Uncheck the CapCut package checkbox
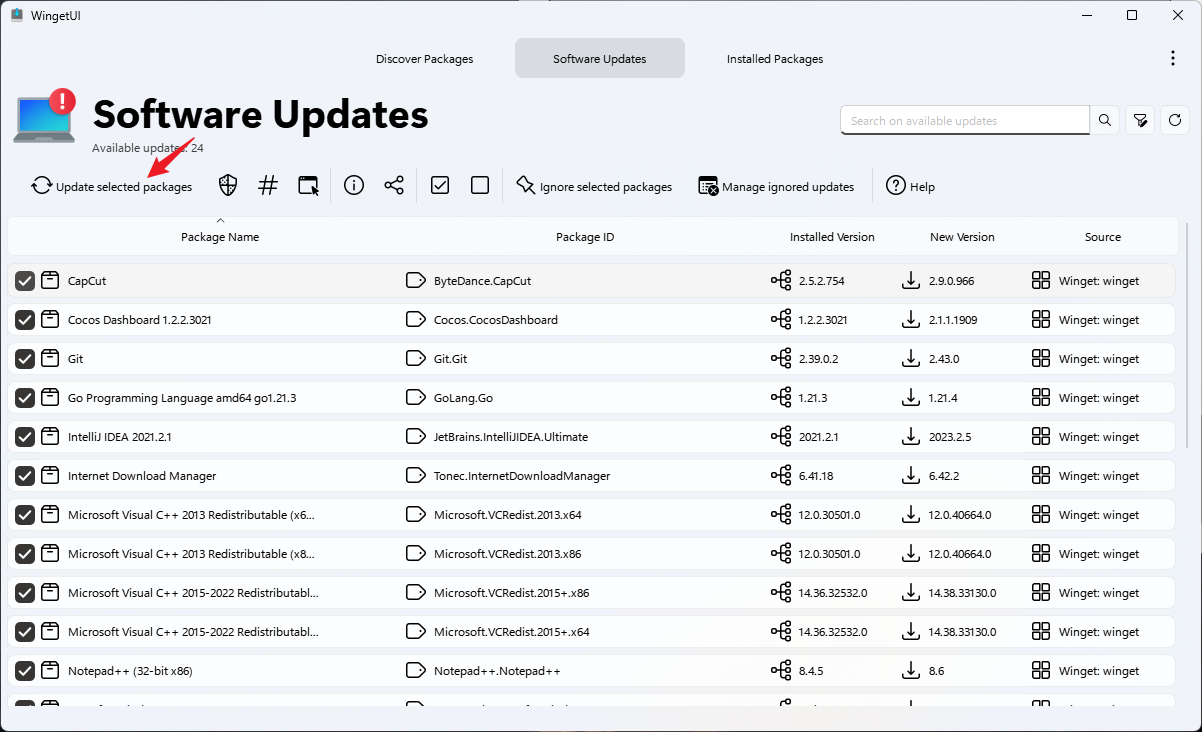The image size is (1202, 732). point(25,281)
